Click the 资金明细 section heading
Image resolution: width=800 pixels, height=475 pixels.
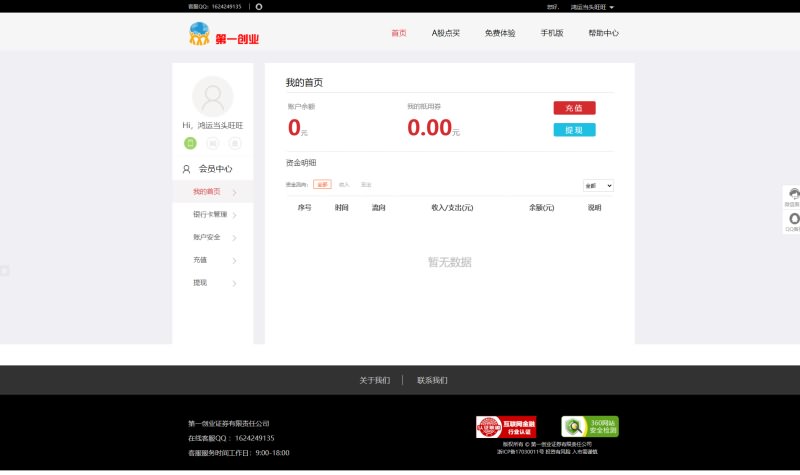(x=301, y=163)
